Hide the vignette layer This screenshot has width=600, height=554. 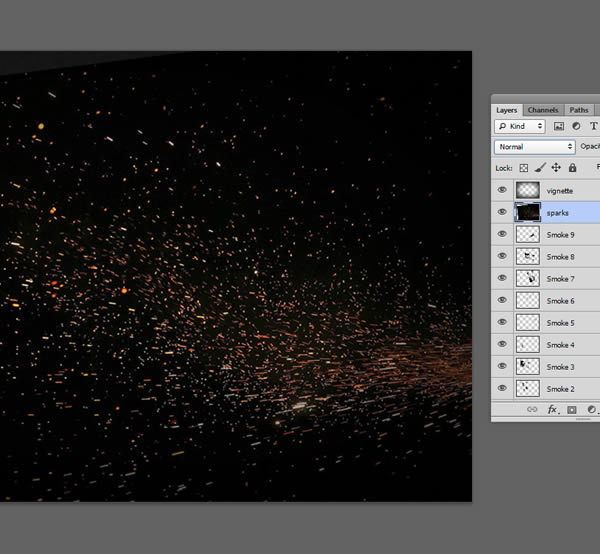(502, 190)
